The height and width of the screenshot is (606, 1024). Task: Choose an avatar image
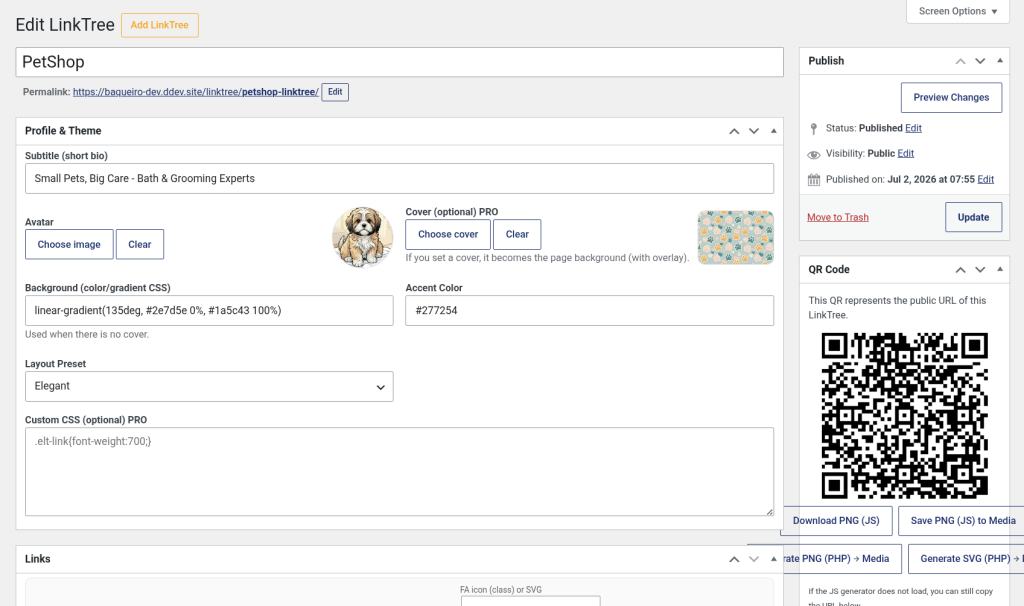pyautogui.click(x=69, y=244)
